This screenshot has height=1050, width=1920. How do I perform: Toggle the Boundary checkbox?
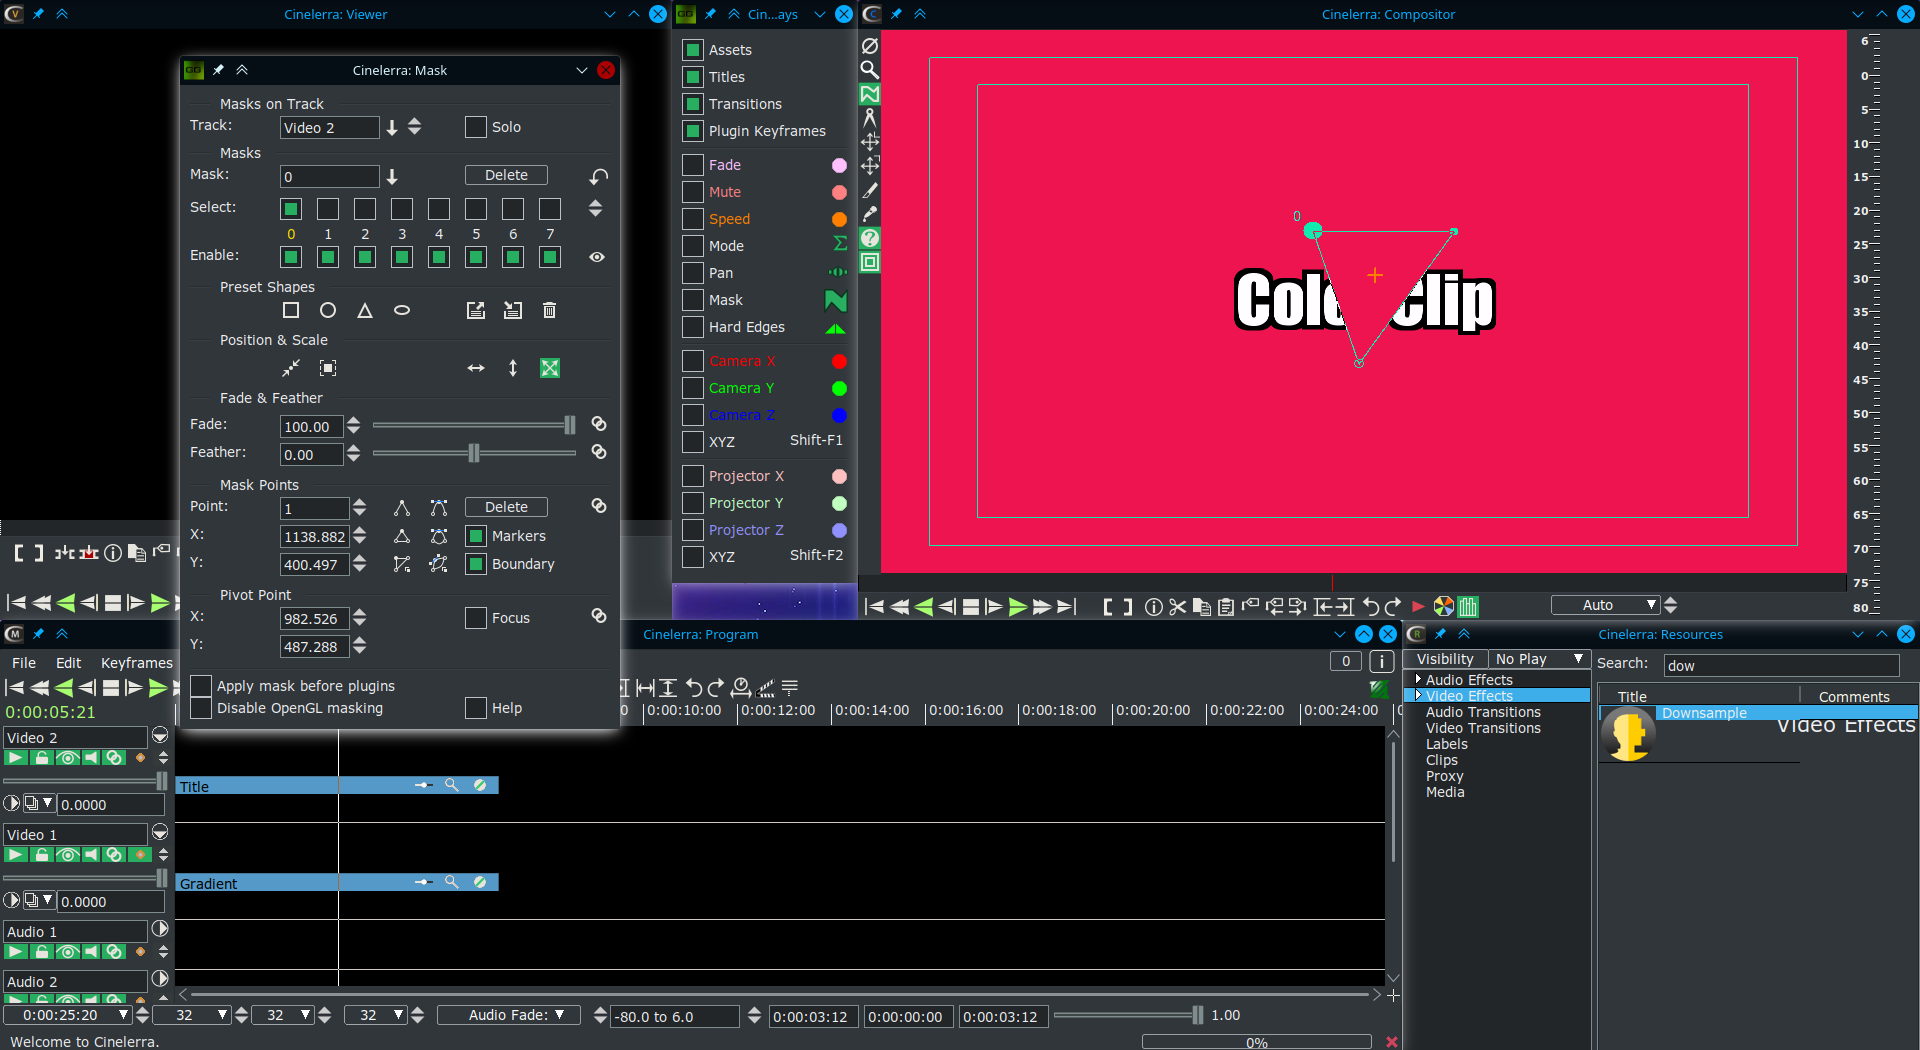(x=477, y=564)
